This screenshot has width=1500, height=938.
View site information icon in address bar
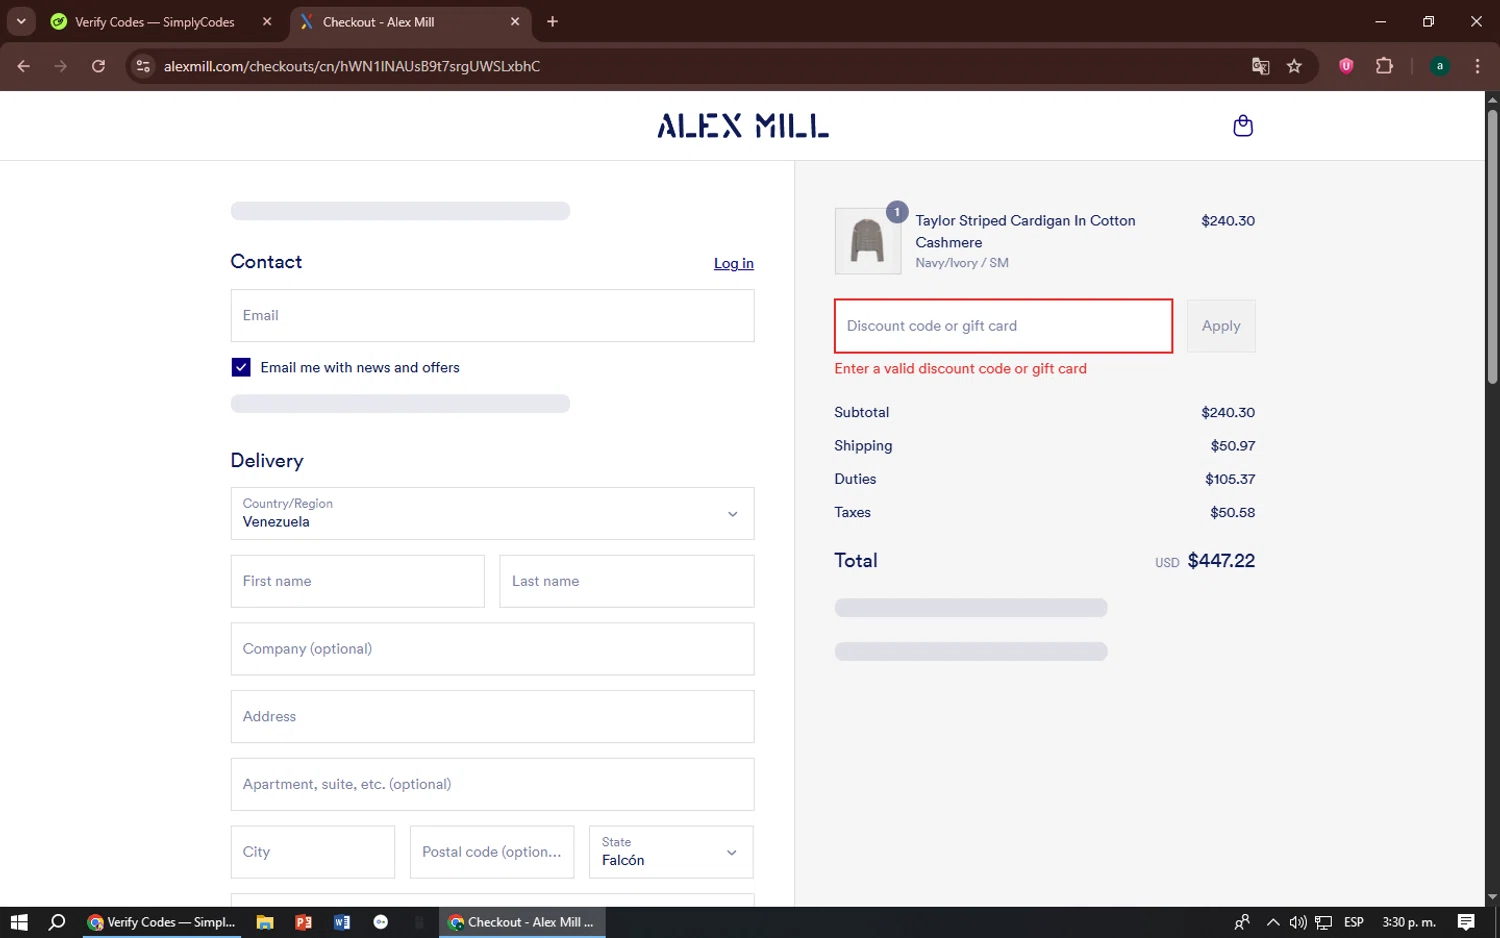143,66
